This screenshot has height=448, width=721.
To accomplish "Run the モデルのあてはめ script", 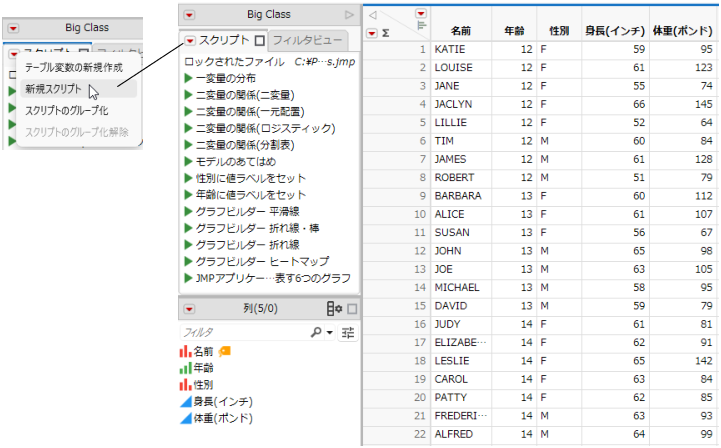I will coord(188,161).
